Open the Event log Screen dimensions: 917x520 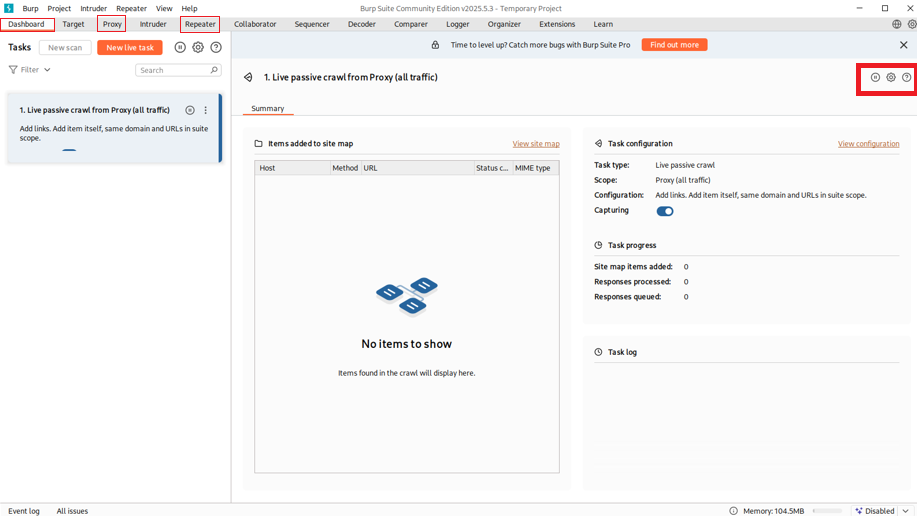click(24, 511)
